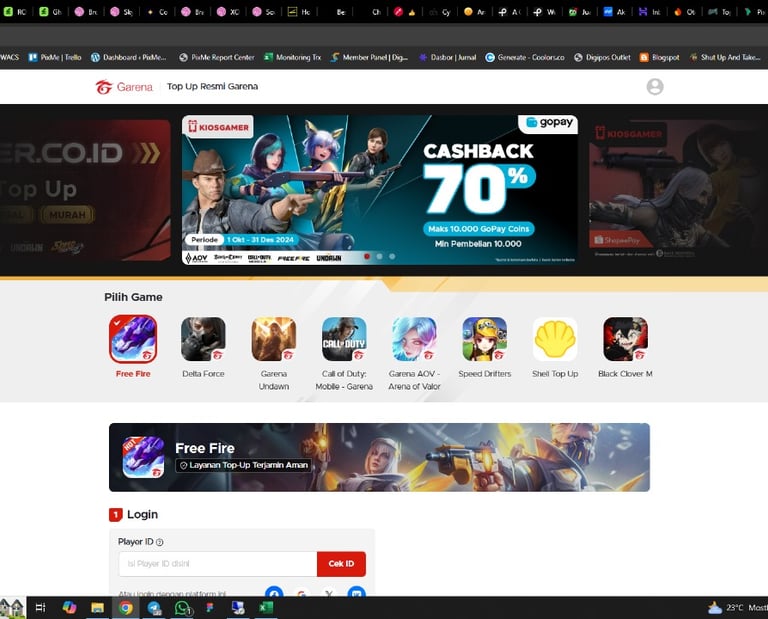Image resolution: width=768 pixels, height=619 pixels.
Task: Click the Player ID input field
Action: tap(218, 564)
